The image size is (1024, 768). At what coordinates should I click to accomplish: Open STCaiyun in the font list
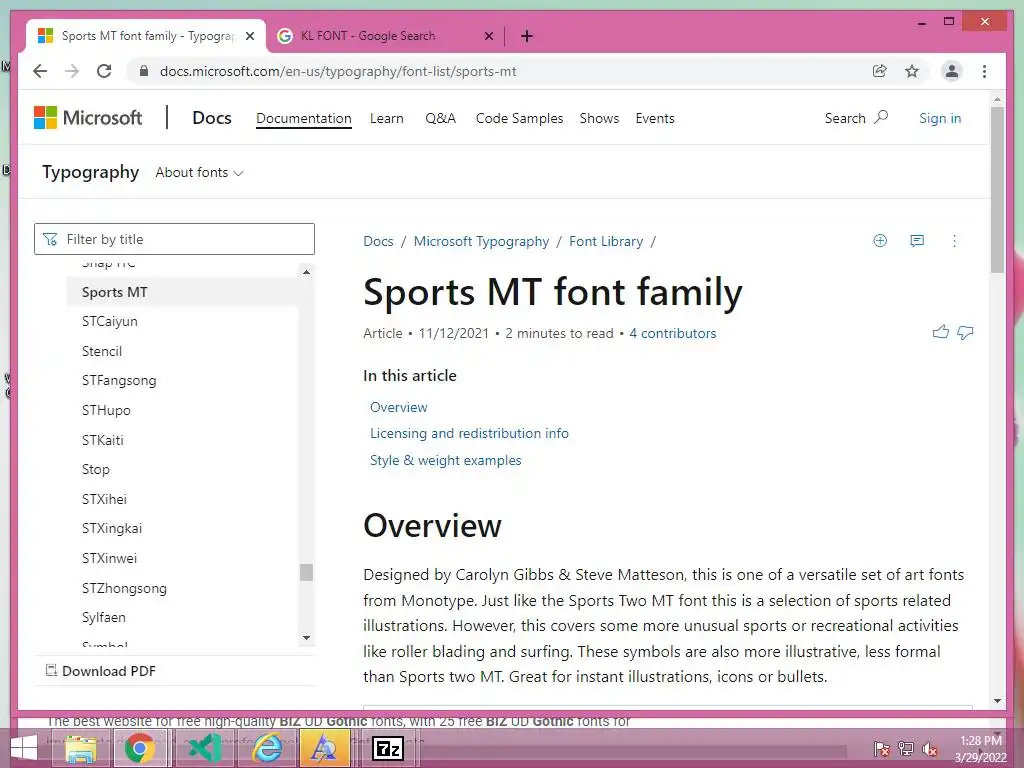[110, 321]
